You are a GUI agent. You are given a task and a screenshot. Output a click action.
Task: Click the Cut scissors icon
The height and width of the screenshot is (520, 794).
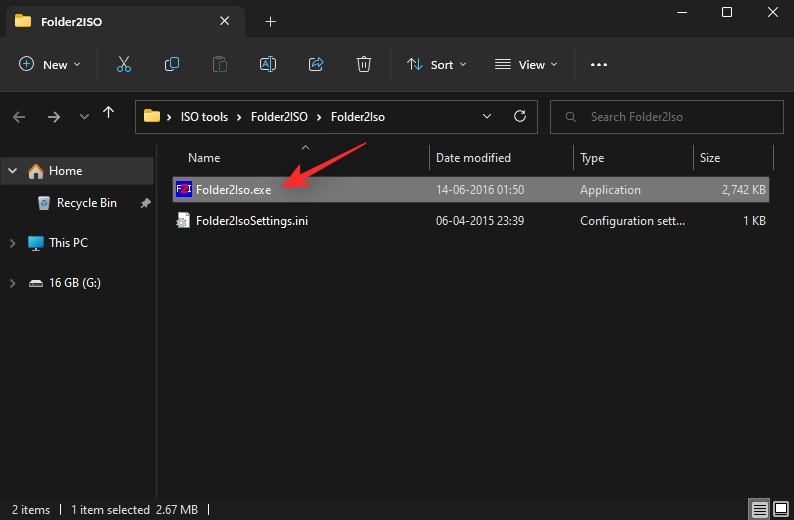click(124, 64)
